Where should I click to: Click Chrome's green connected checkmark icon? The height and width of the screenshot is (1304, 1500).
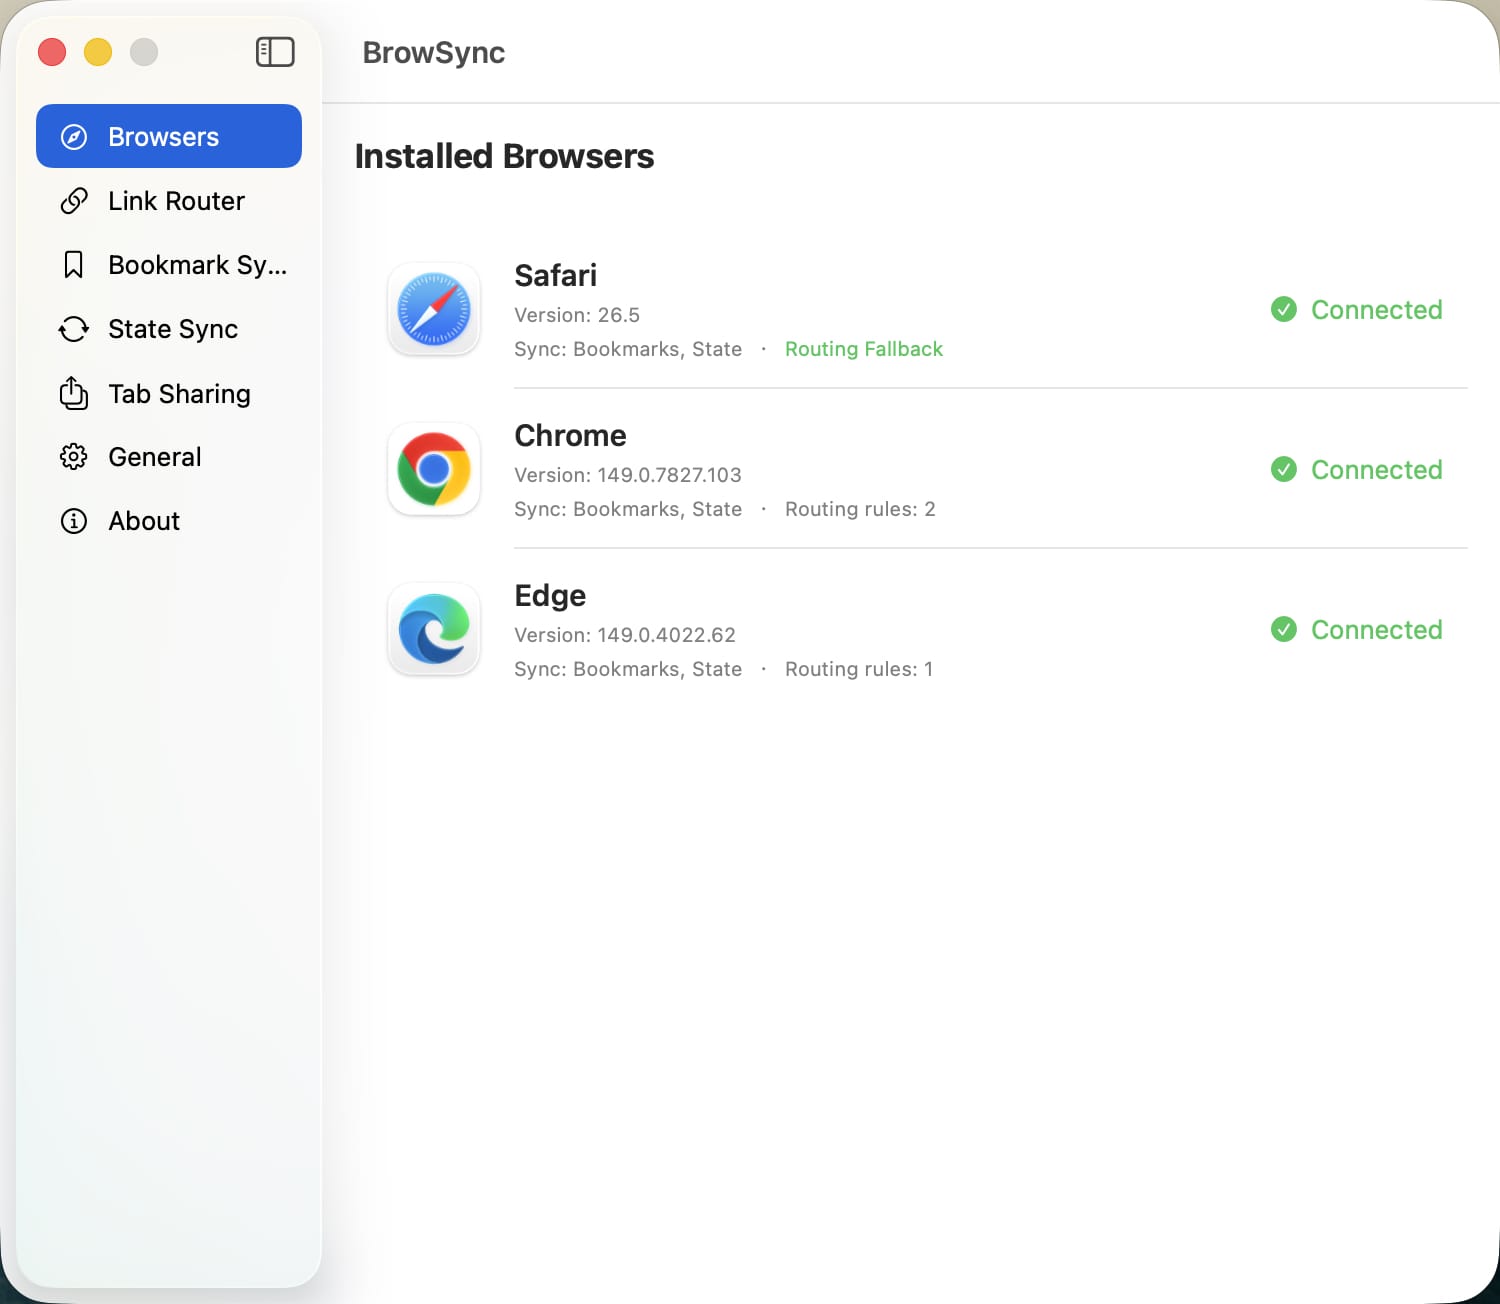tap(1284, 470)
